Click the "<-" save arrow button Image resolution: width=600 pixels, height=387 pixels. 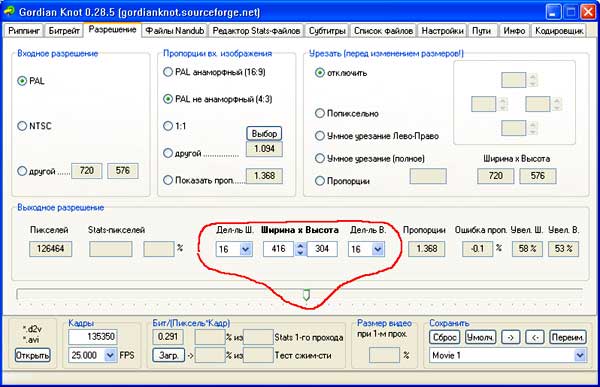coord(535,337)
